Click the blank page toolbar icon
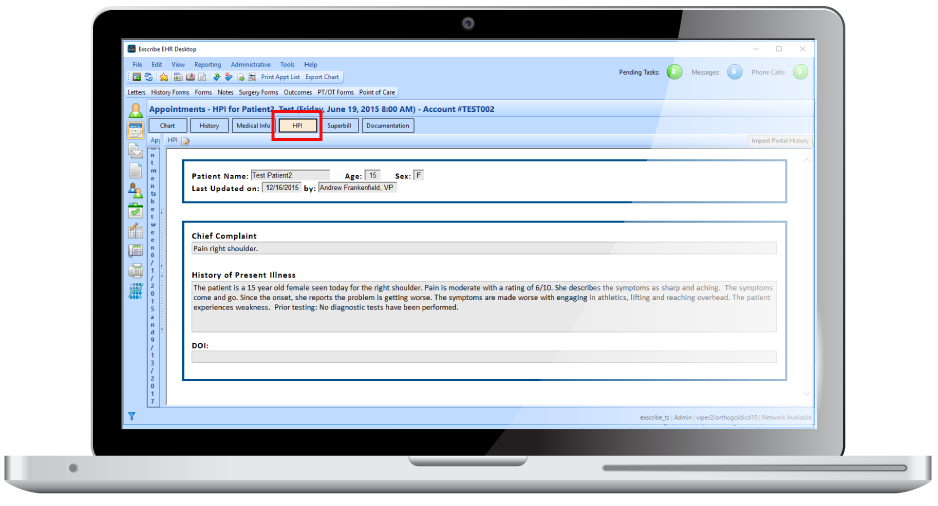The image size is (938, 506). [202, 77]
